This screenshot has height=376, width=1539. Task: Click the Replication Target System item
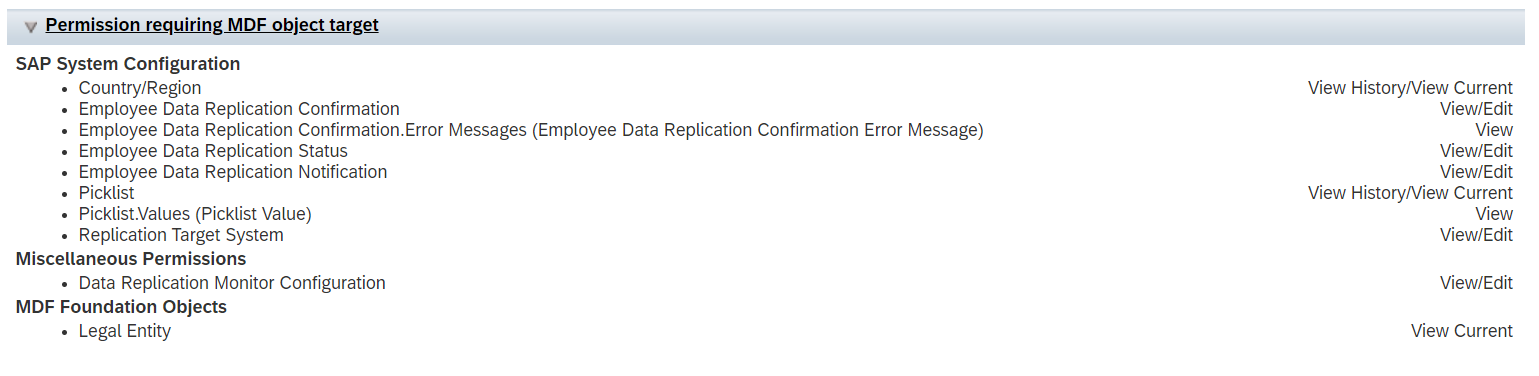181,235
